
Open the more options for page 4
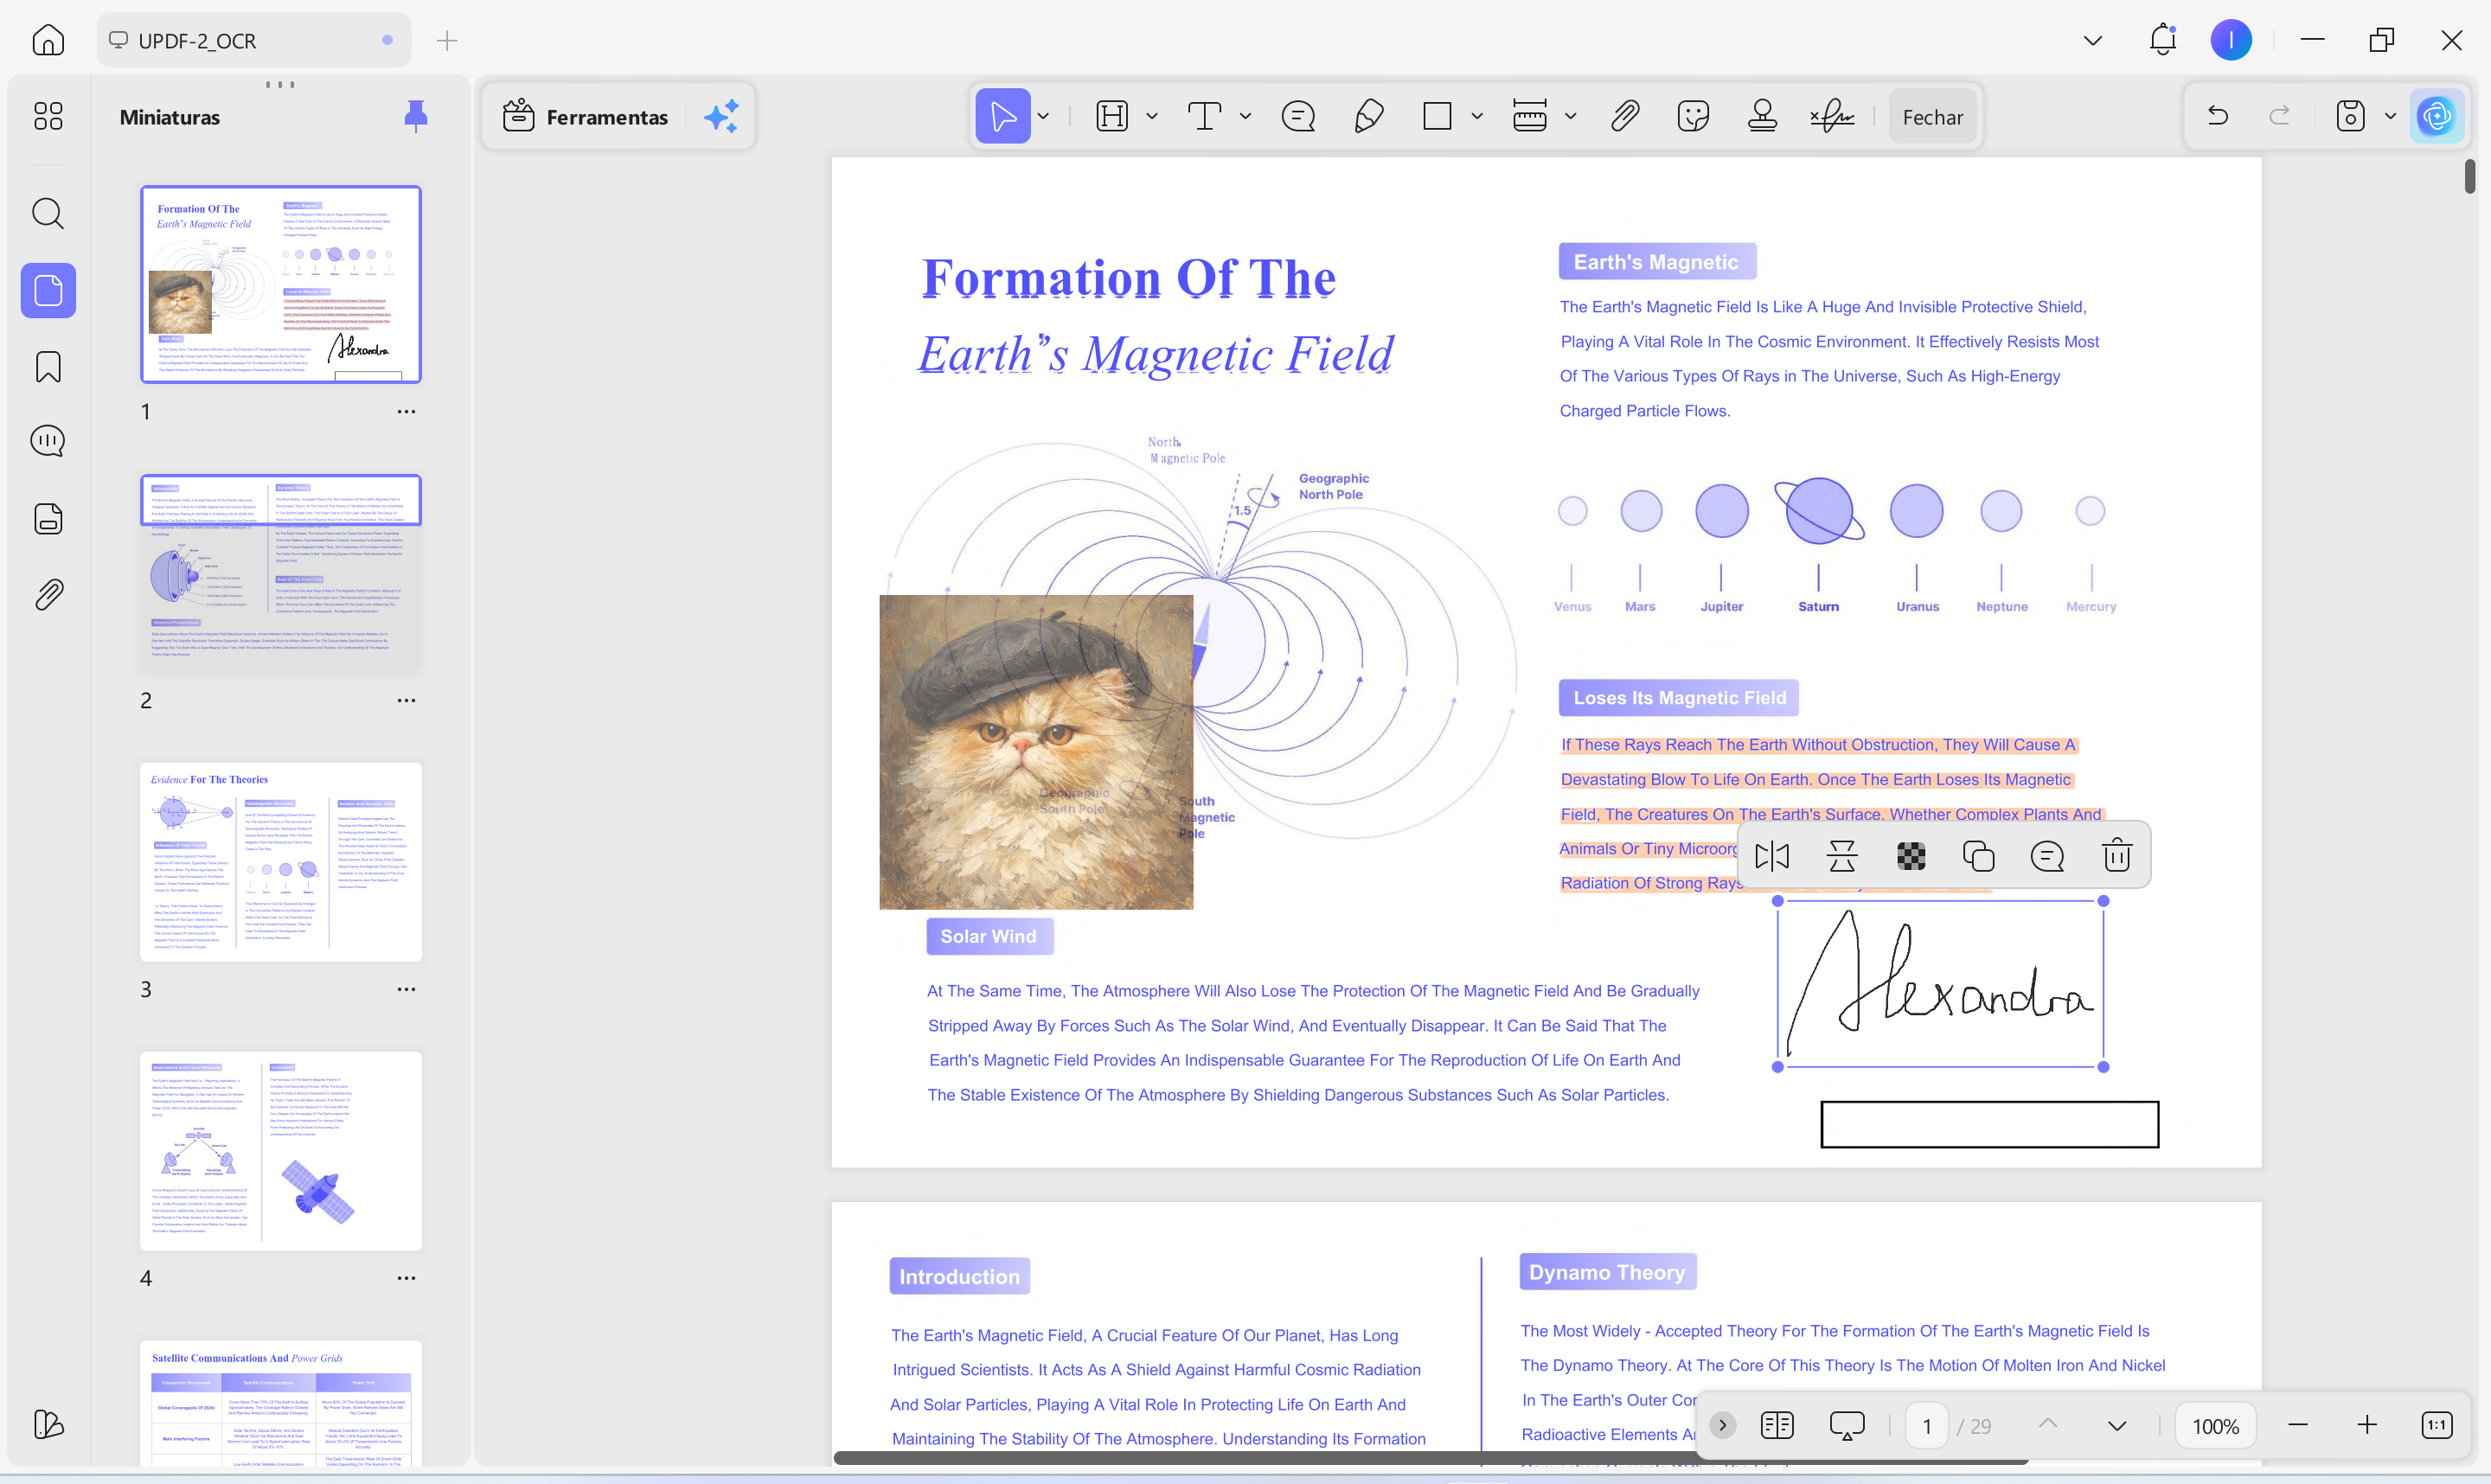(x=406, y=1278)
